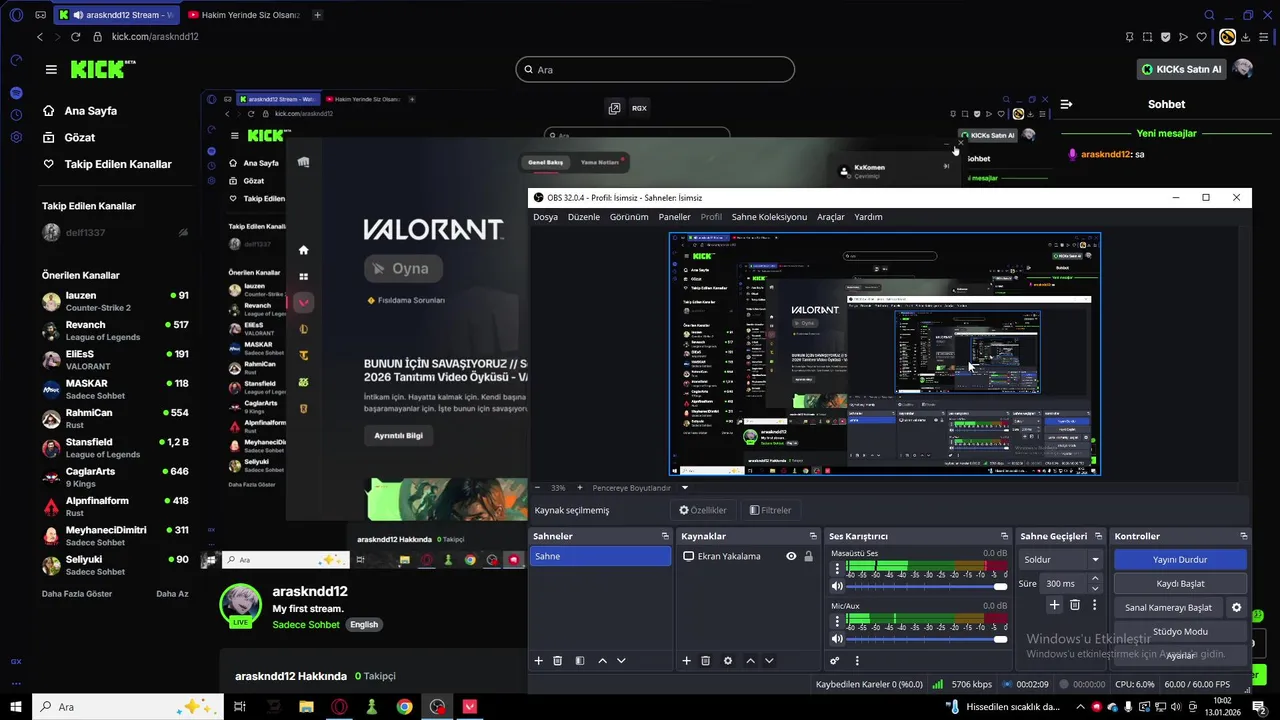Toggle lock on Ekran Yakalama source
The width and height of the screenshot is (1280, 720).
coord(808,556)
